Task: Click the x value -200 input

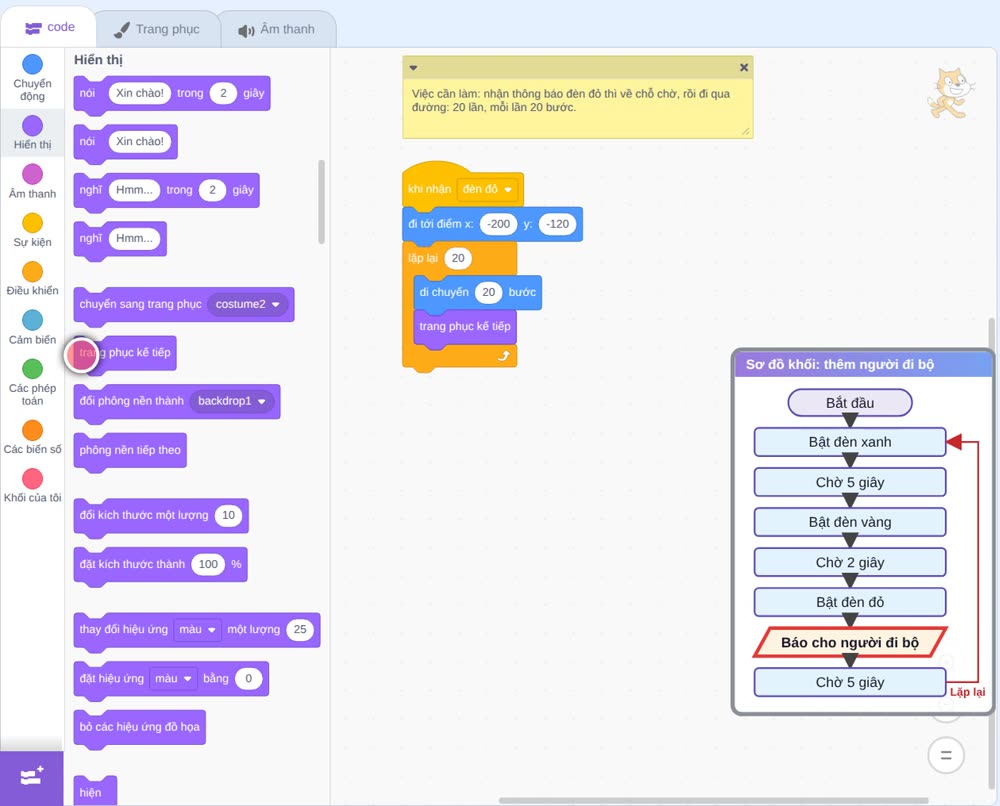Action: [498, 224]
